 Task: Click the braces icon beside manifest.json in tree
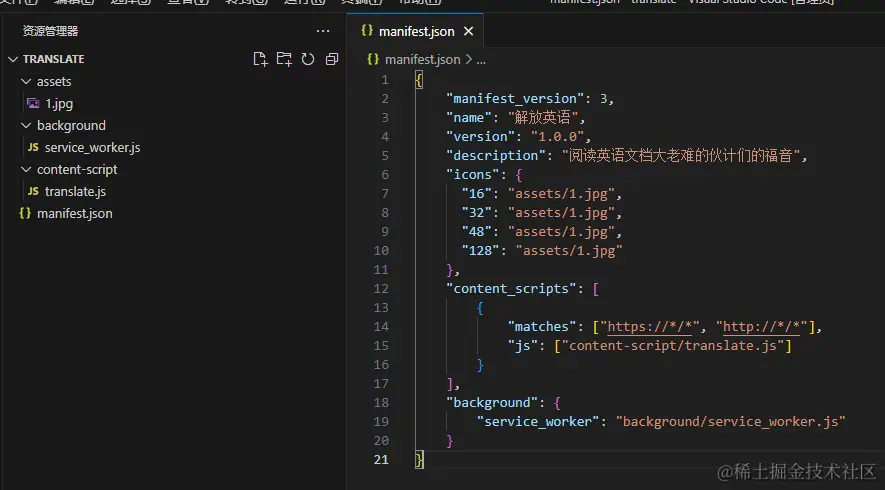pos(25,213)
